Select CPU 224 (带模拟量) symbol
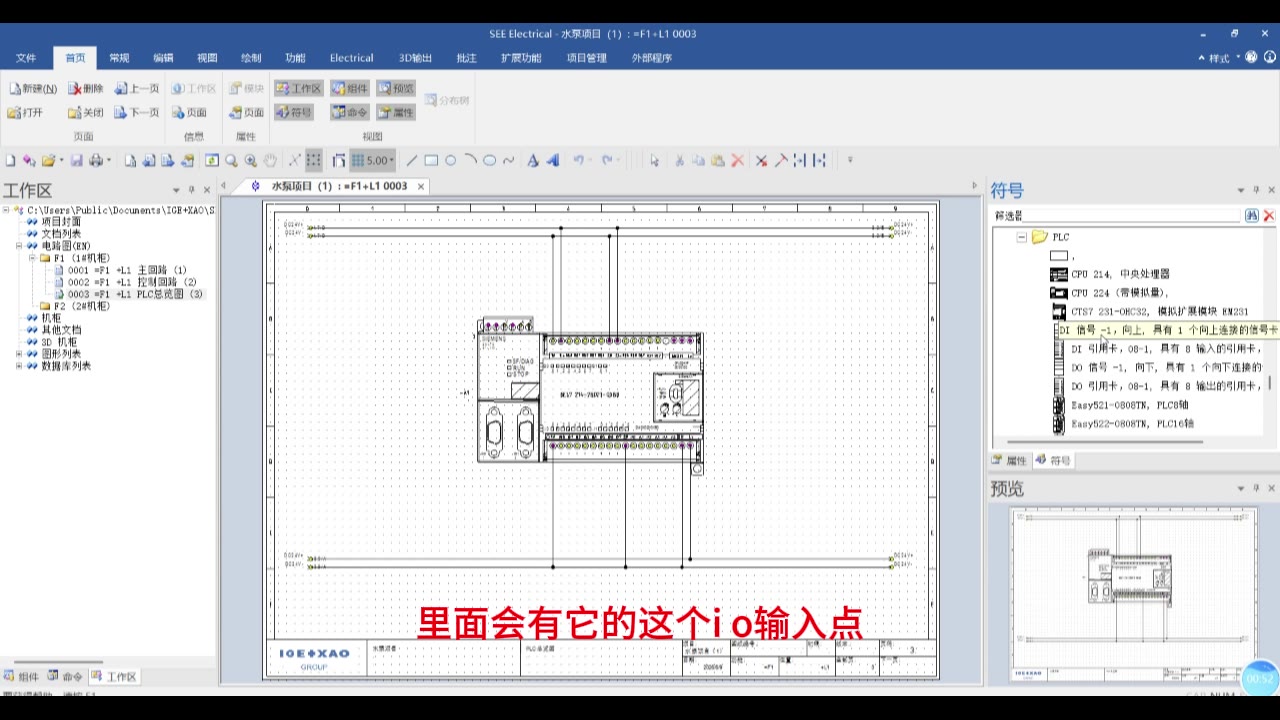This screenshot has height=720, width=1280. pyautogui.click(x=1119, y=292)
